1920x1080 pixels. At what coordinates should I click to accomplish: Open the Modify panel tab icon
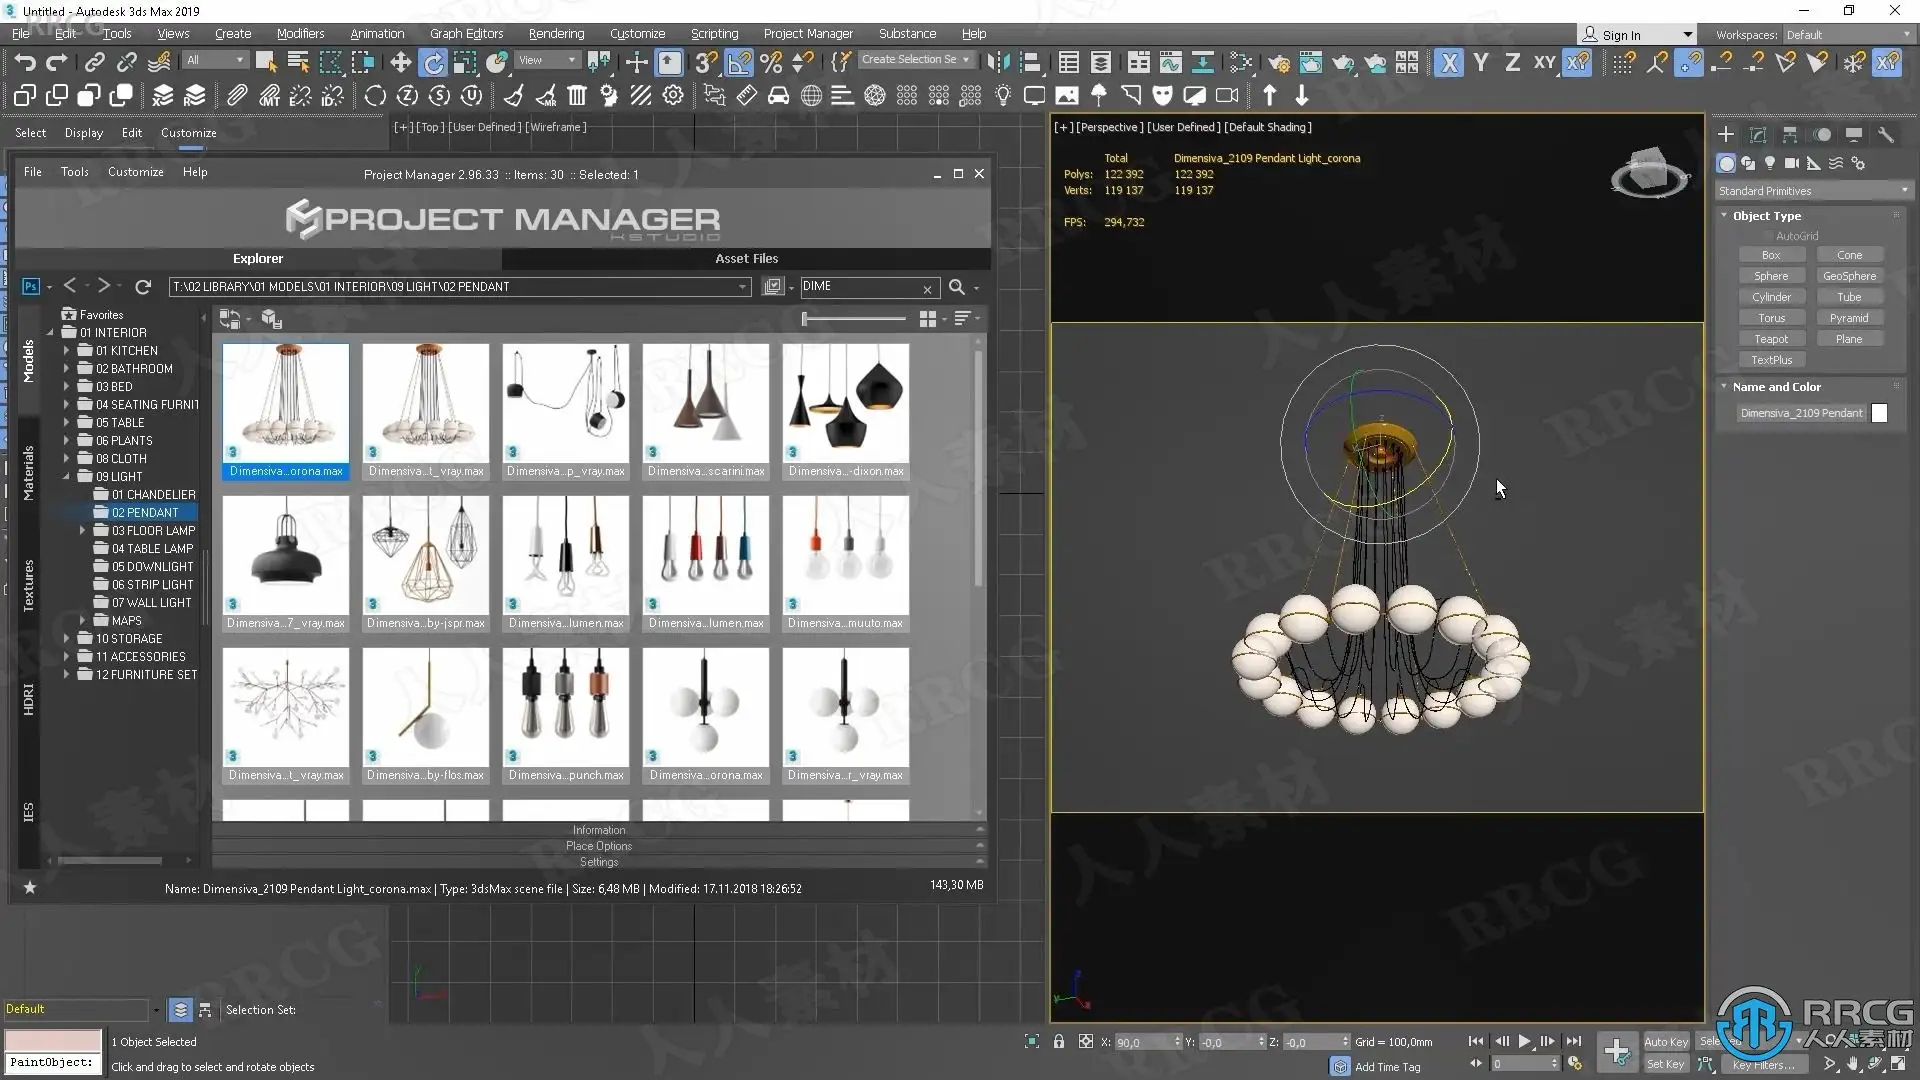coord(1758,134)
